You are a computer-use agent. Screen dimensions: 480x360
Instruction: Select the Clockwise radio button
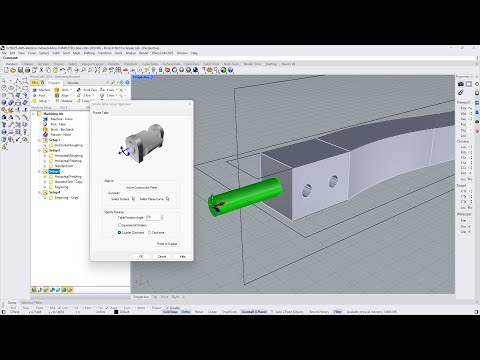tap(149, 232)
